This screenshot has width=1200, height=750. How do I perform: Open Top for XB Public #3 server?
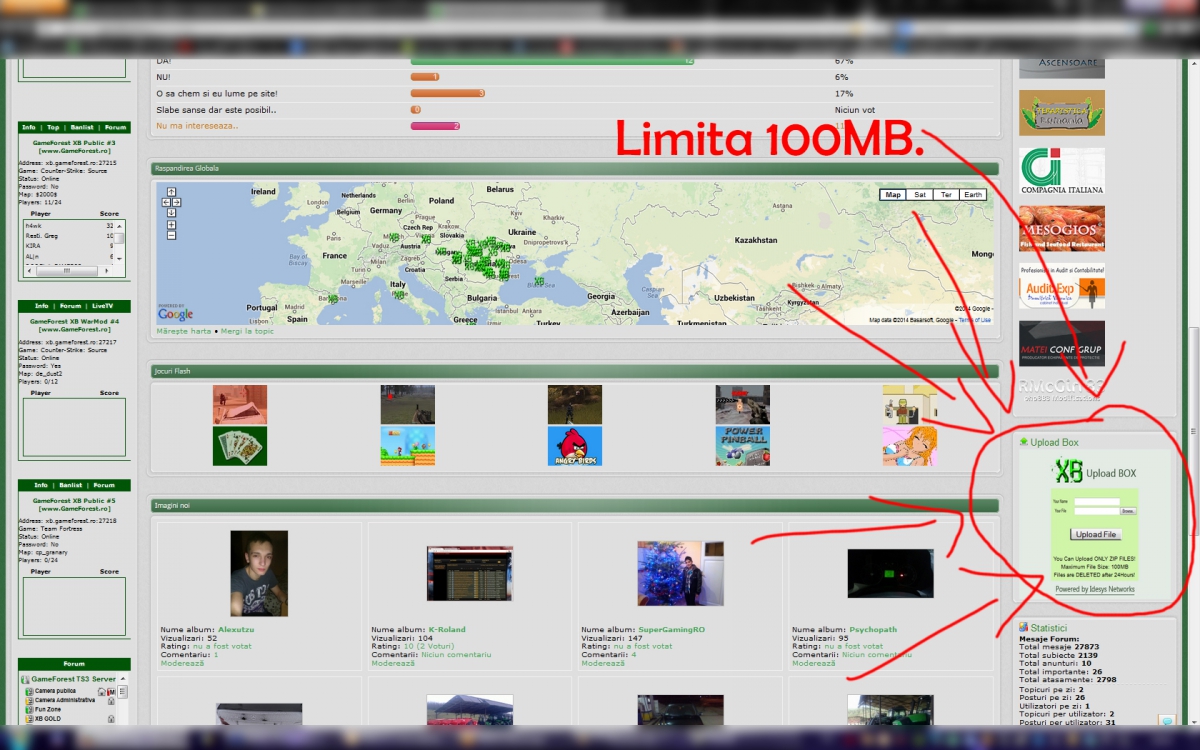click(53, 128)
